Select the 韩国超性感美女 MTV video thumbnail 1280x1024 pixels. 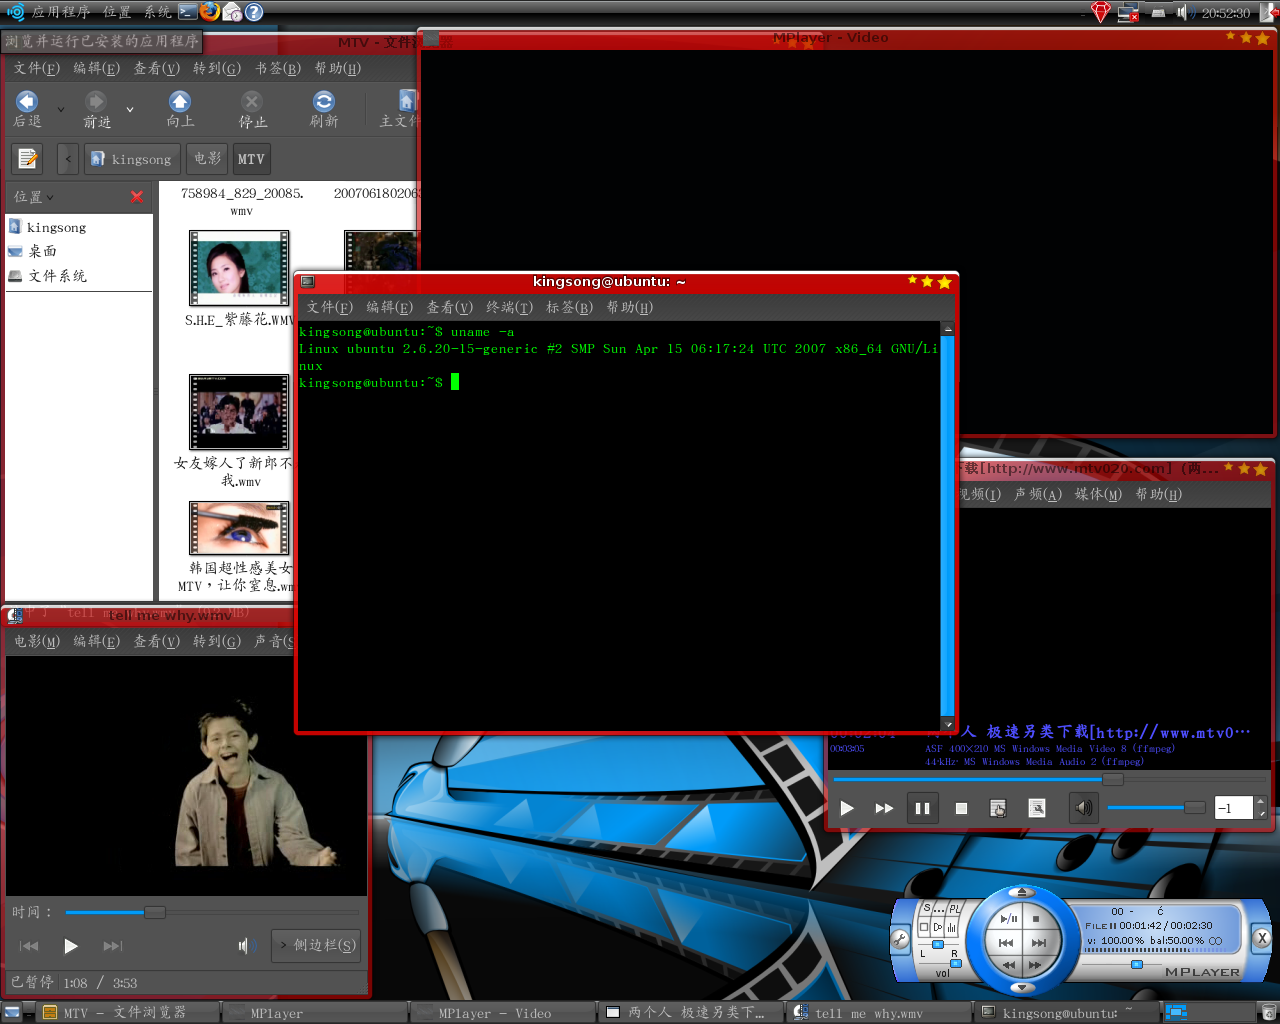tap(240, 528)
